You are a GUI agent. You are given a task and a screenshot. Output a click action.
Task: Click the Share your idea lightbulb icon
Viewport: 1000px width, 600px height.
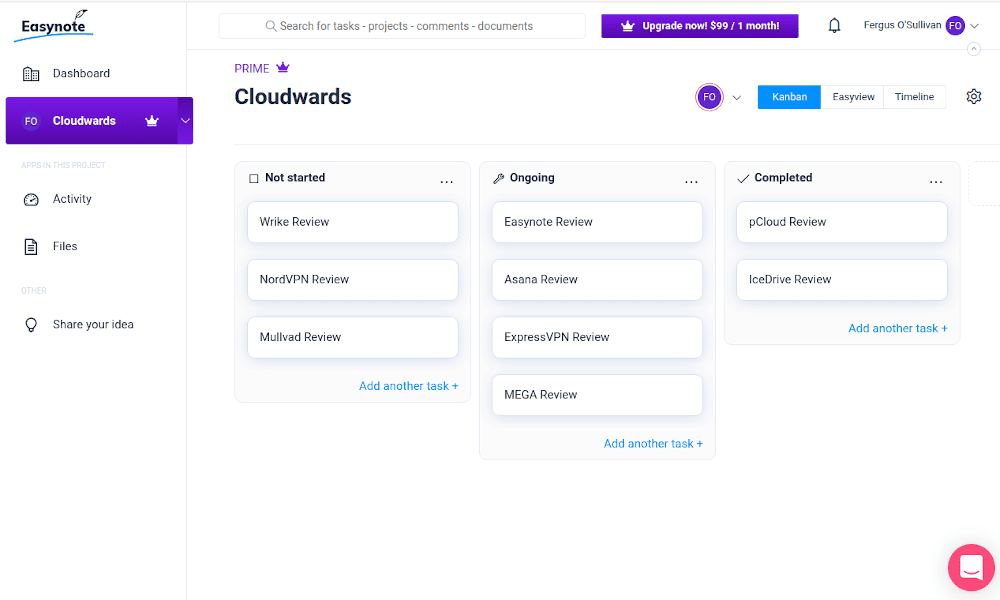point(31,325)
